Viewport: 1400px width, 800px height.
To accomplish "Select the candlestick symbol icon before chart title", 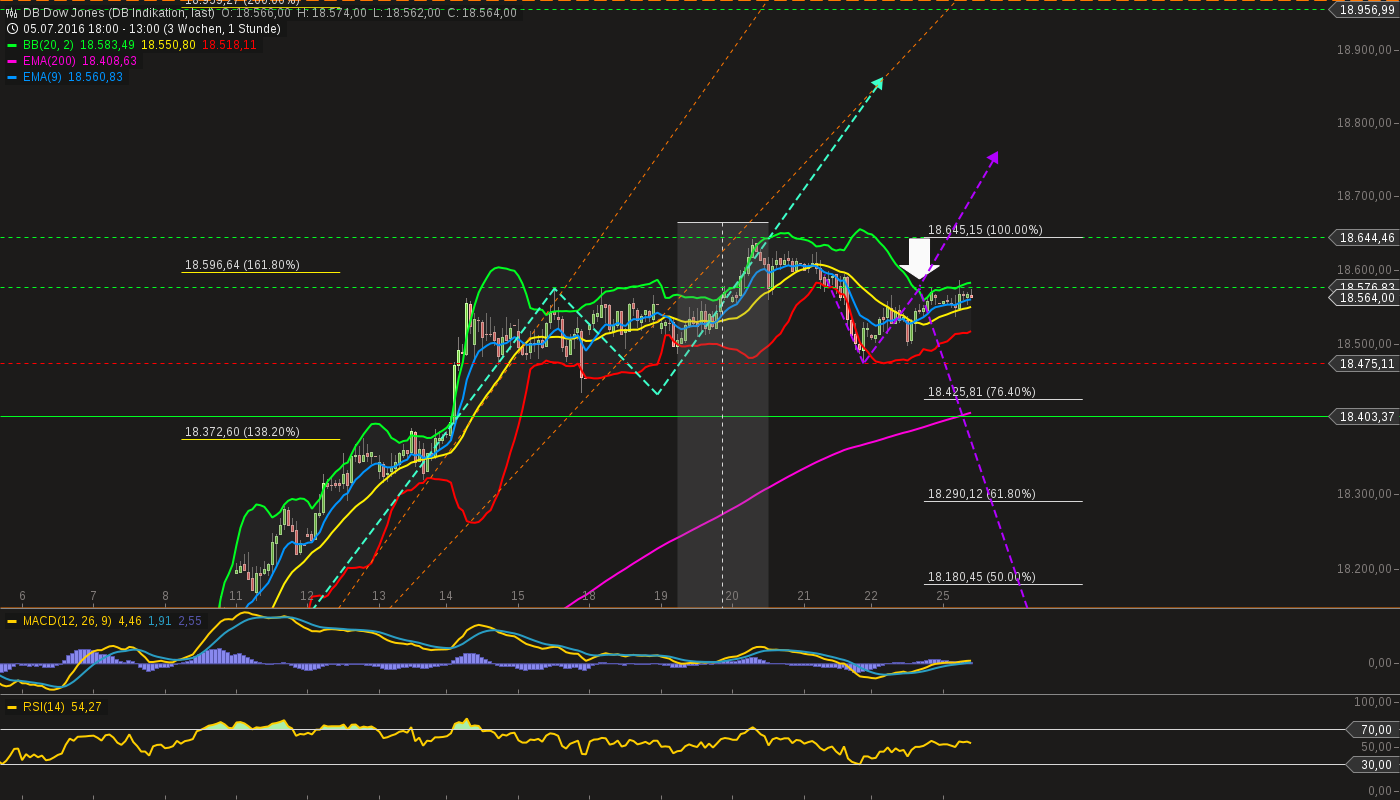I will 11,13.
